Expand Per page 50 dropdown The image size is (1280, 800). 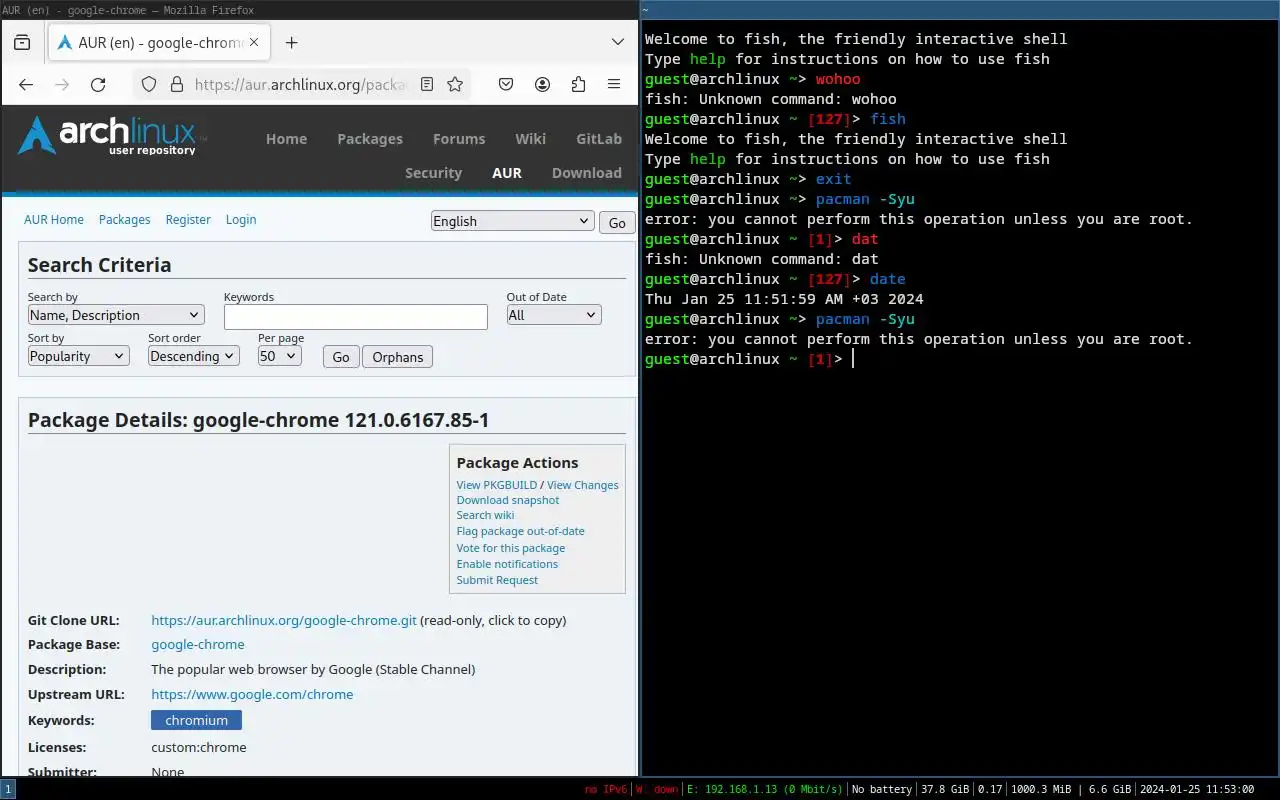coord(280,356)
